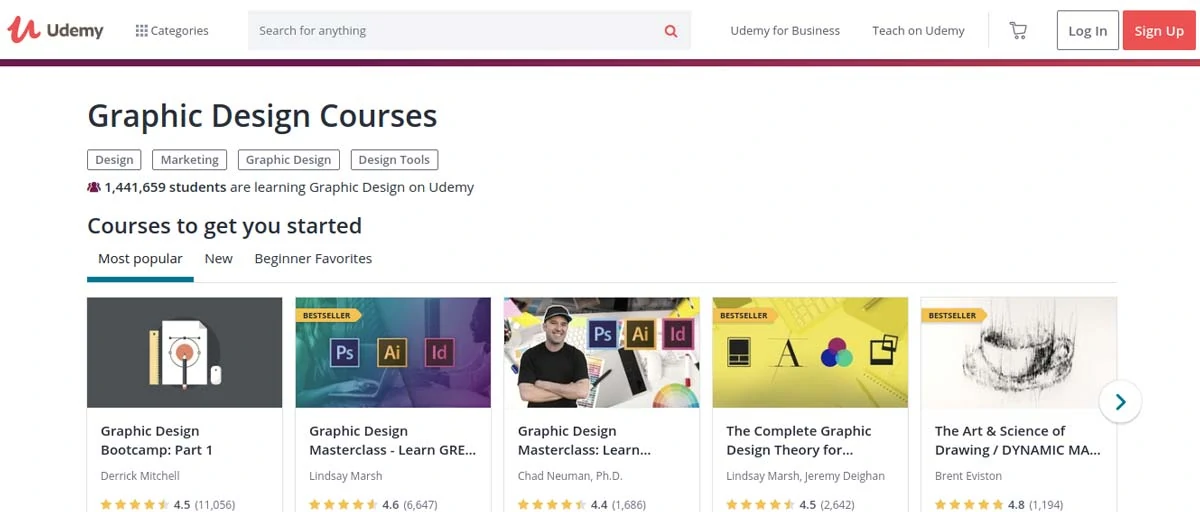Click Bestseller badge on Drawing course
This screenshot has width=1200, height=512.
point(953,316)
